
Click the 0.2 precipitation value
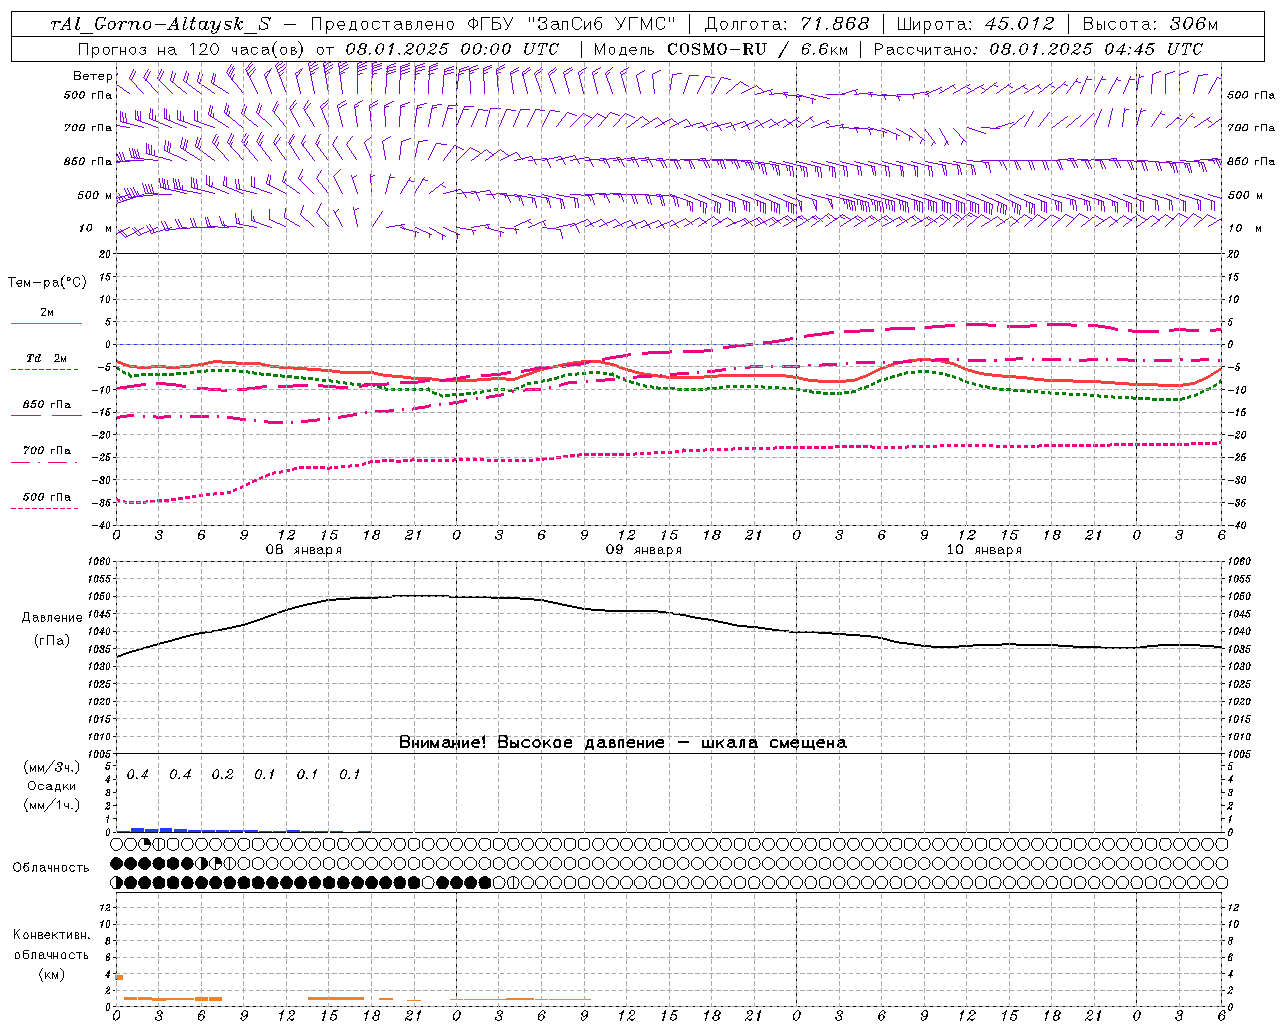click(x=222, y=775)
